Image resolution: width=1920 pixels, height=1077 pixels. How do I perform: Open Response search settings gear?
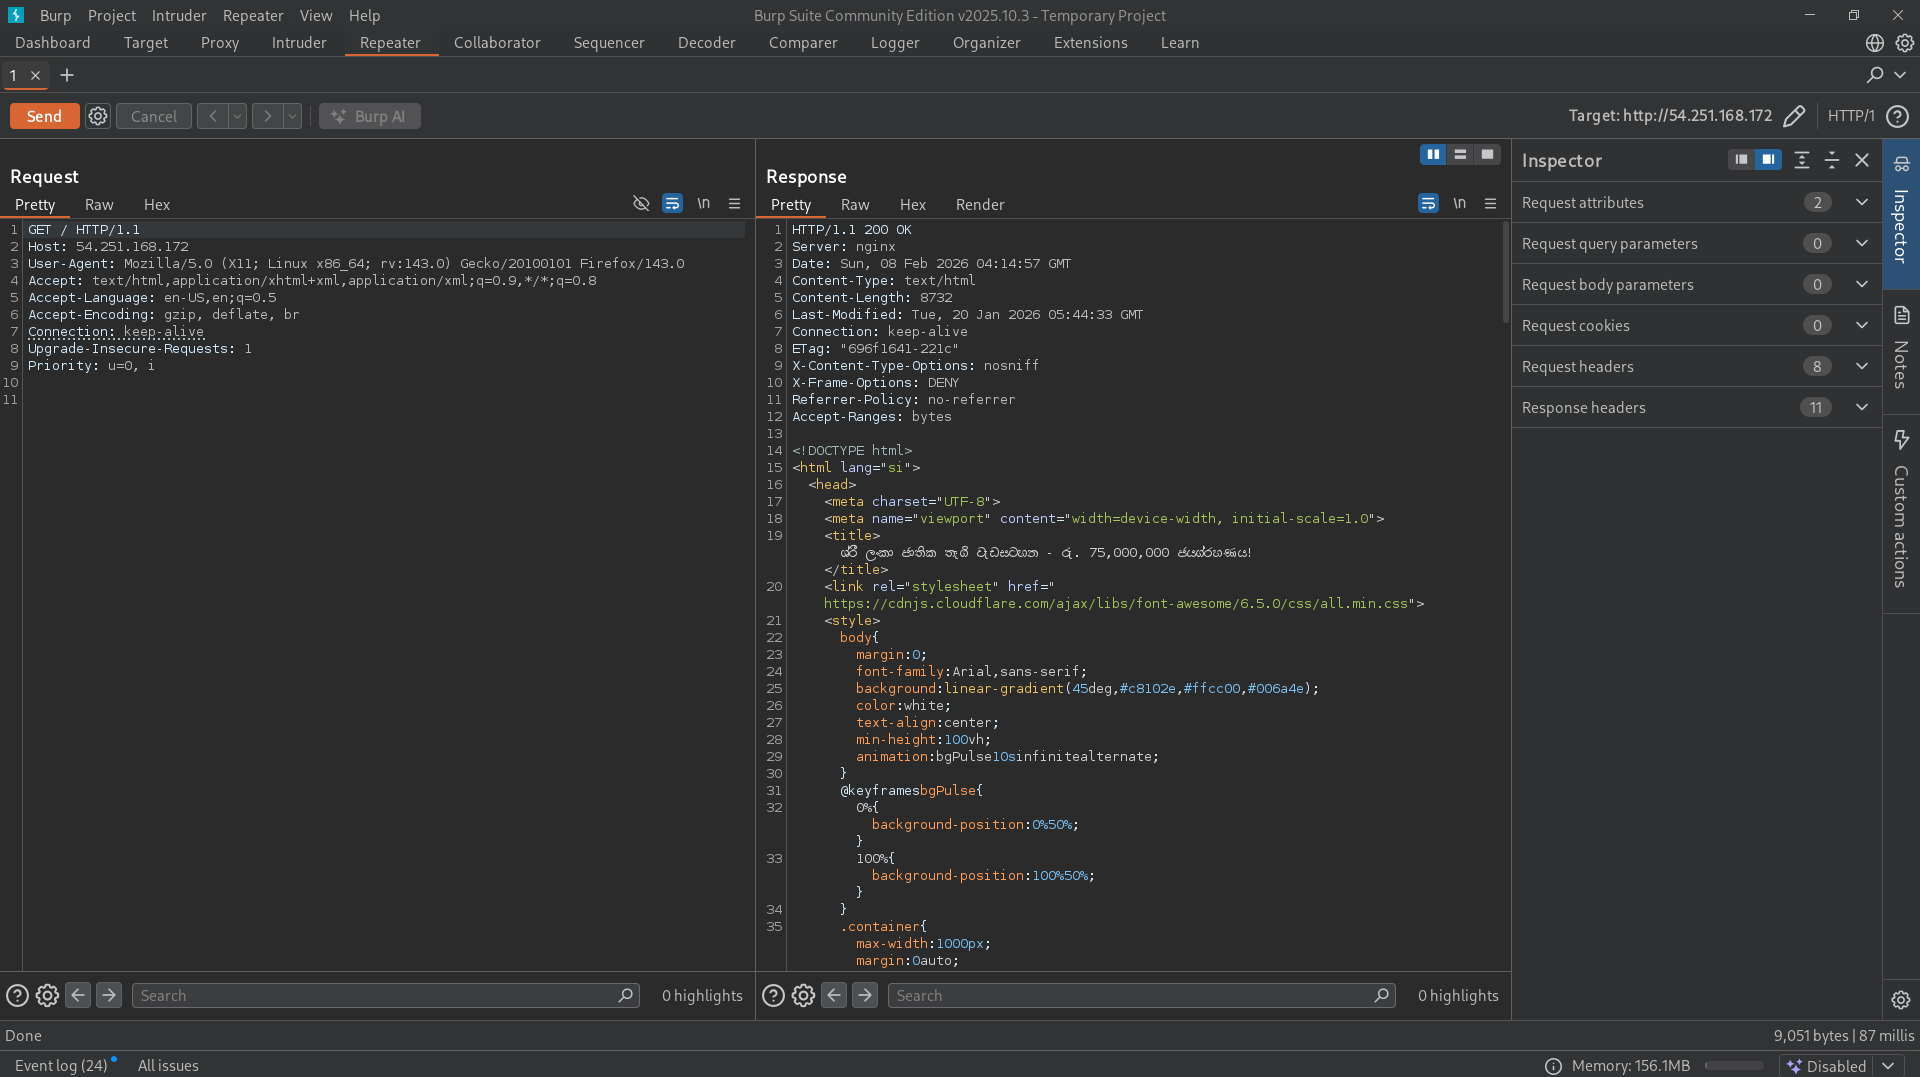pyautogui.click(x=803, y=995)
